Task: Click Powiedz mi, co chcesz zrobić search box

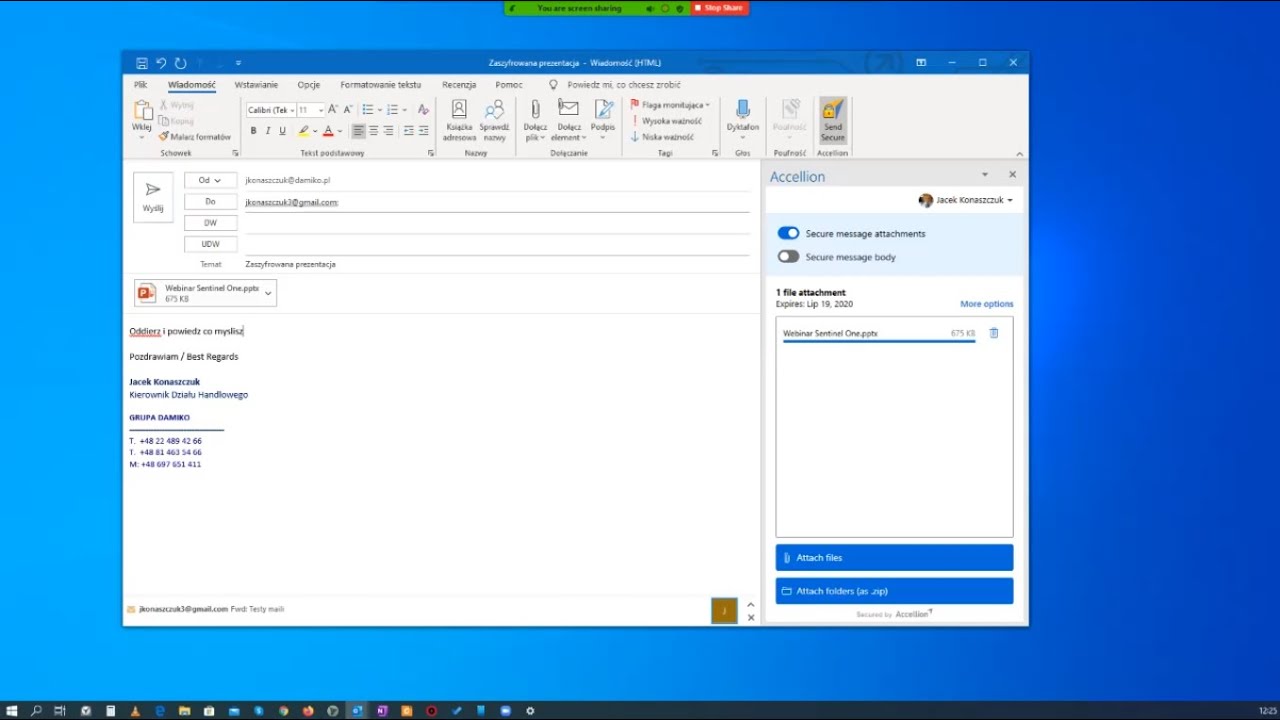Action: 624,85
